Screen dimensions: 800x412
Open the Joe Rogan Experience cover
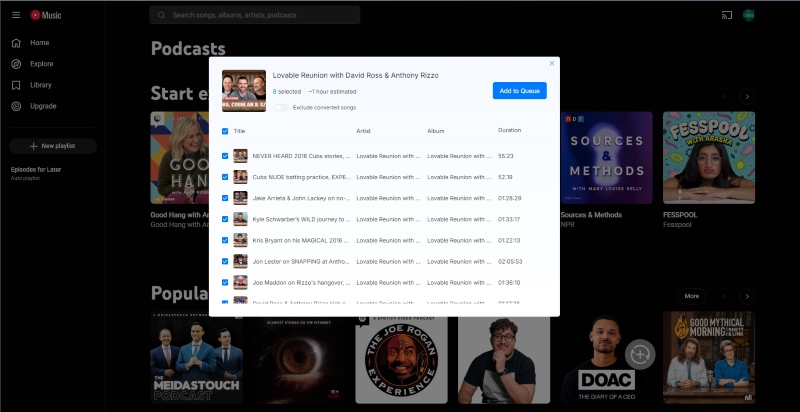tap(402, 360)
